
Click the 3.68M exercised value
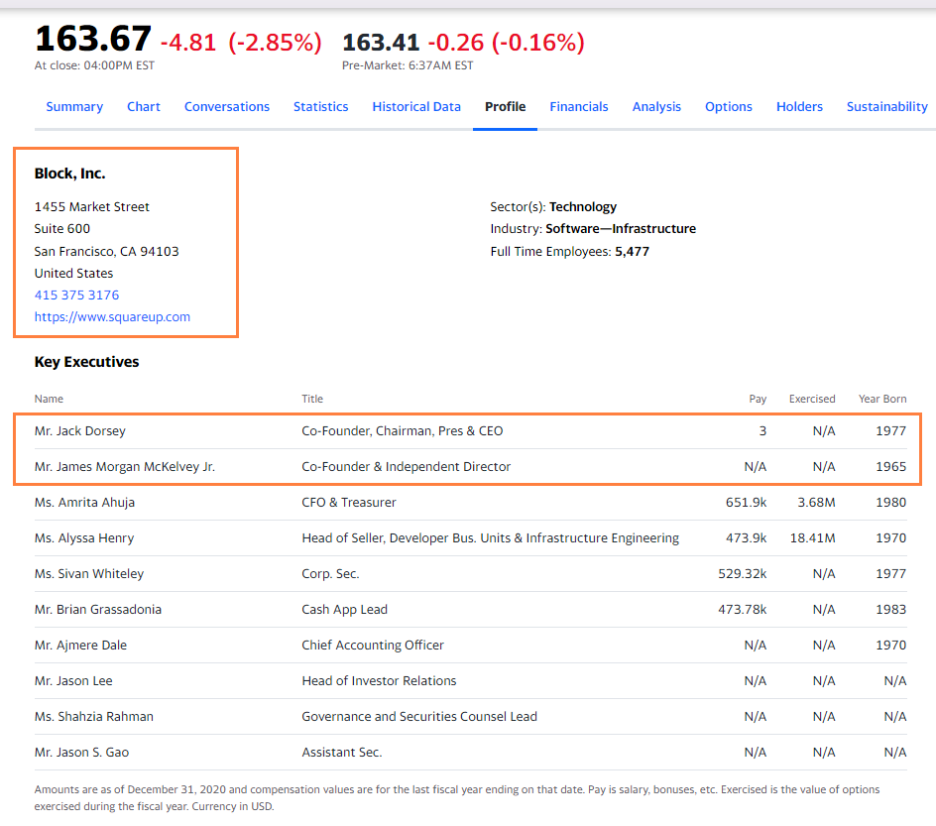pyautogui.click(x=816, y=503)
